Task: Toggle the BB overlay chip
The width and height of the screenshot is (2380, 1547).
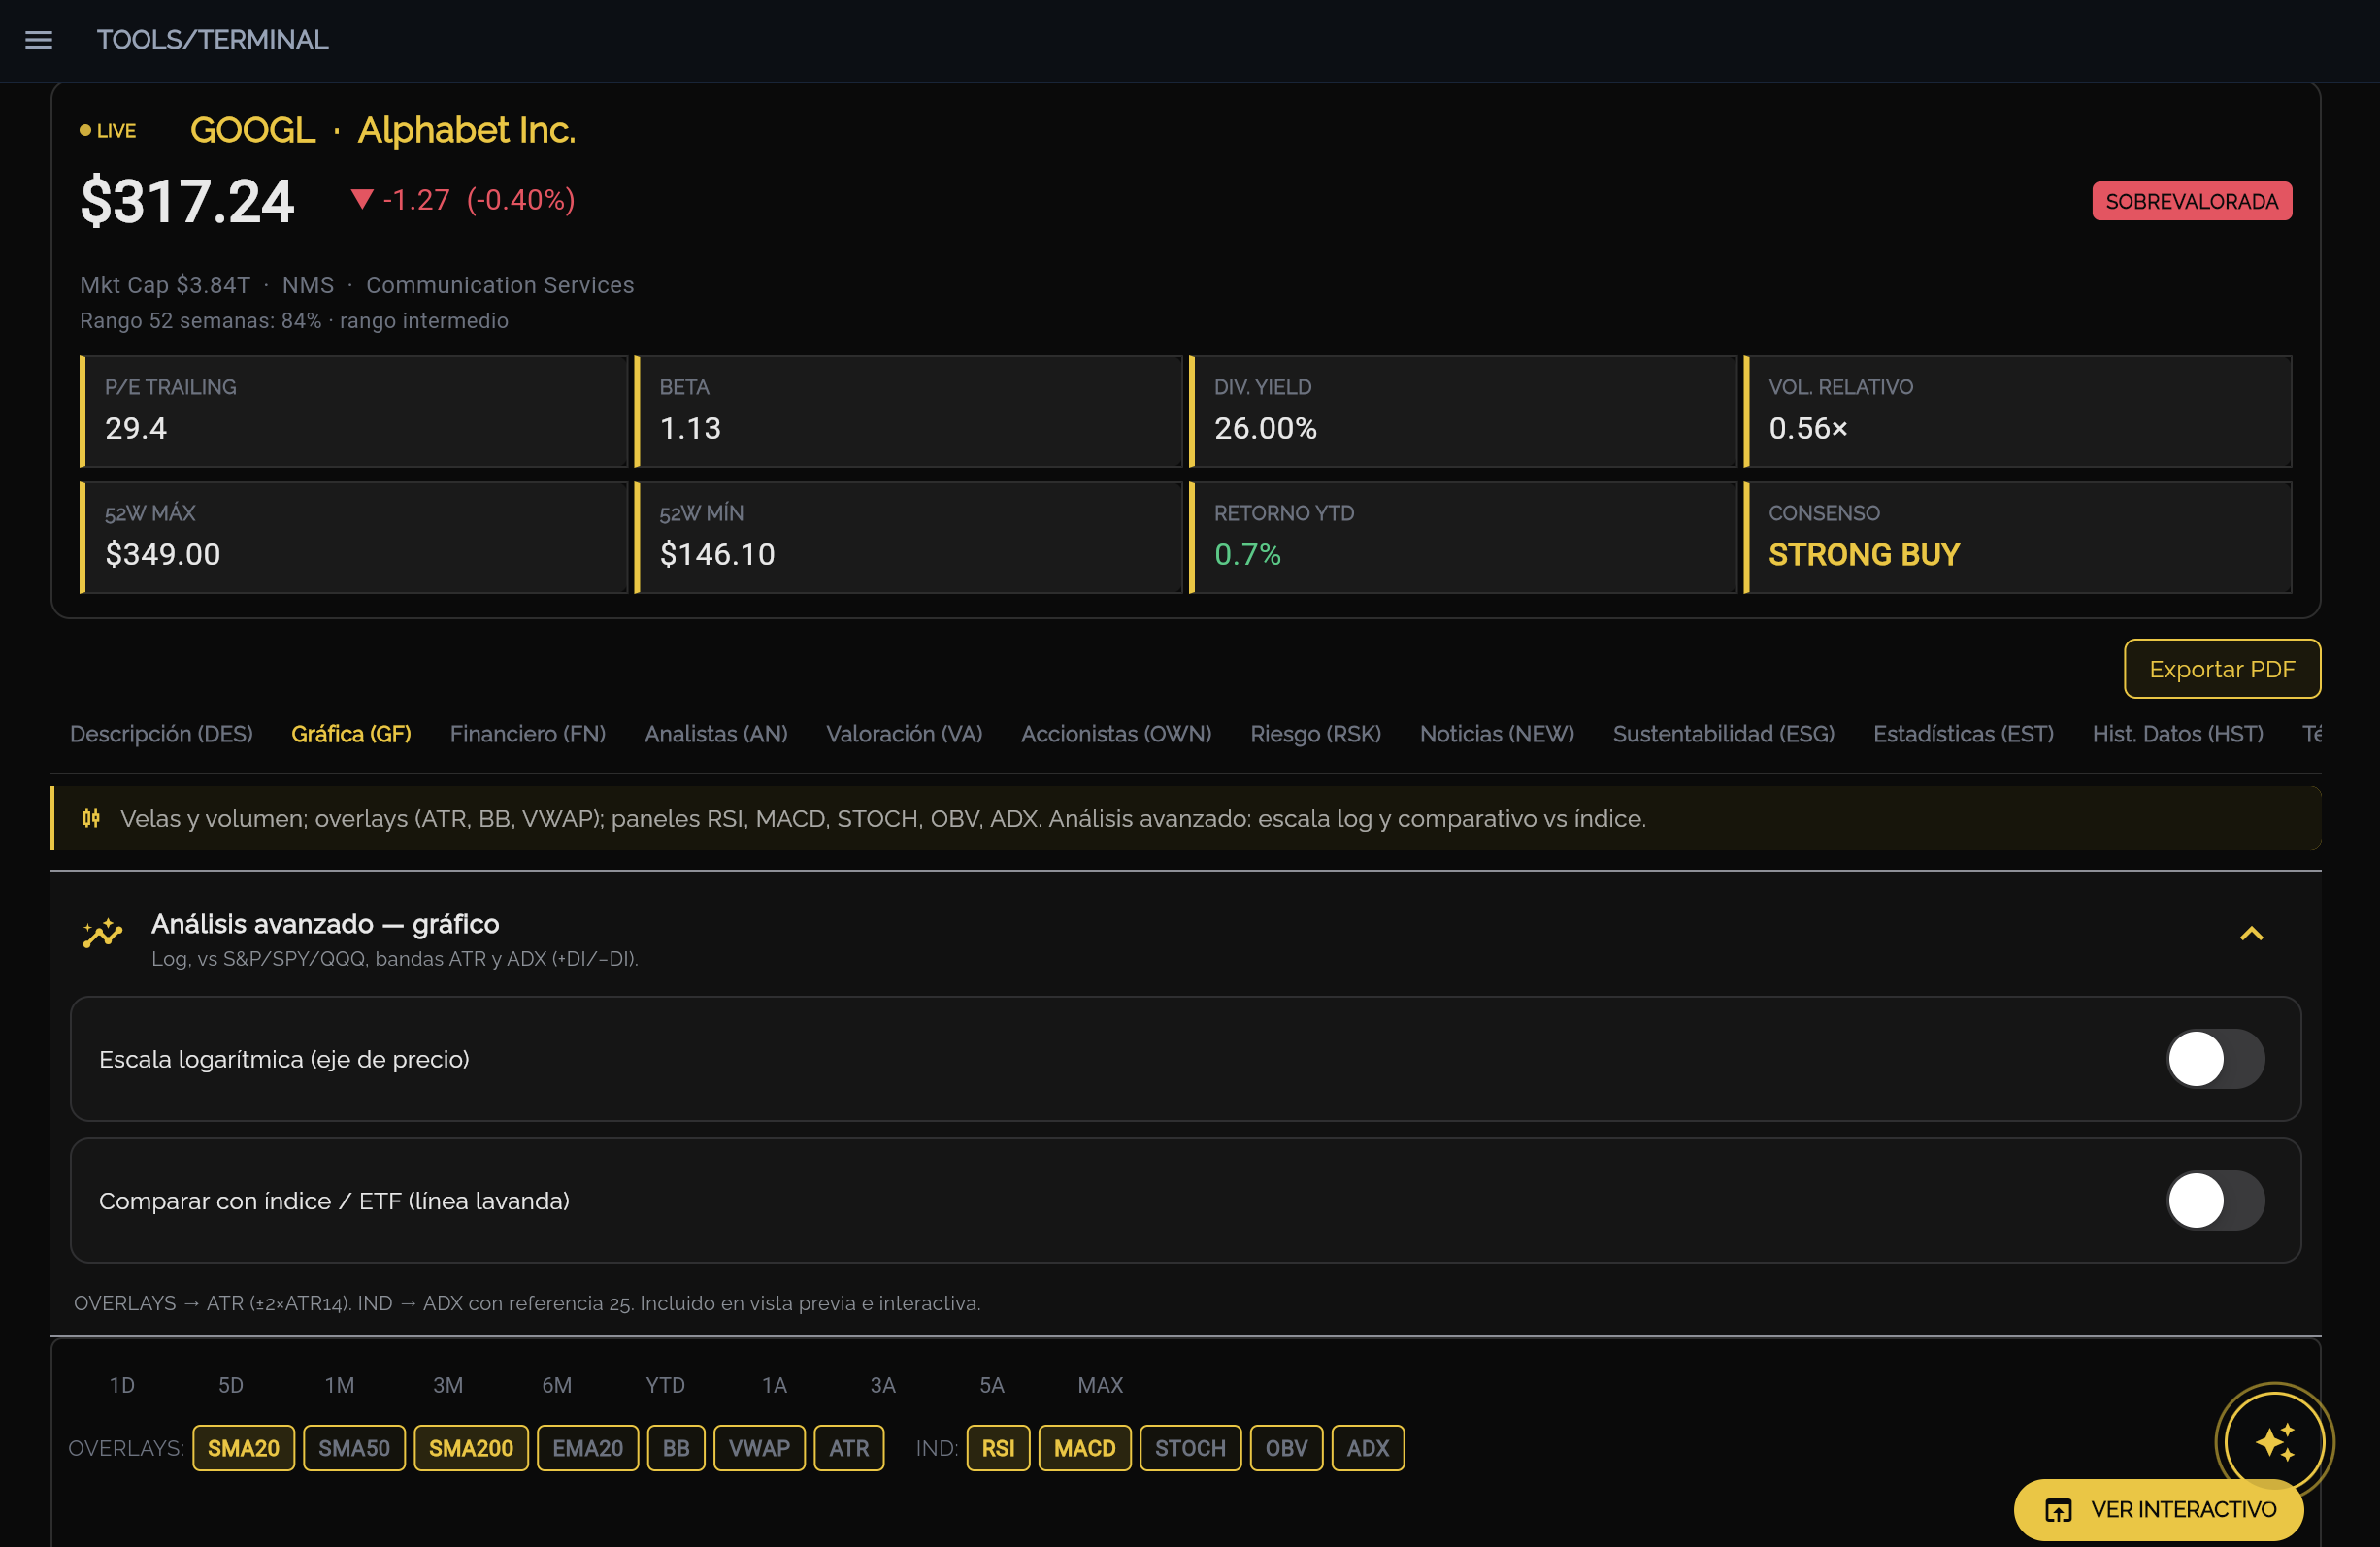Action: [x=676, y=1448]
